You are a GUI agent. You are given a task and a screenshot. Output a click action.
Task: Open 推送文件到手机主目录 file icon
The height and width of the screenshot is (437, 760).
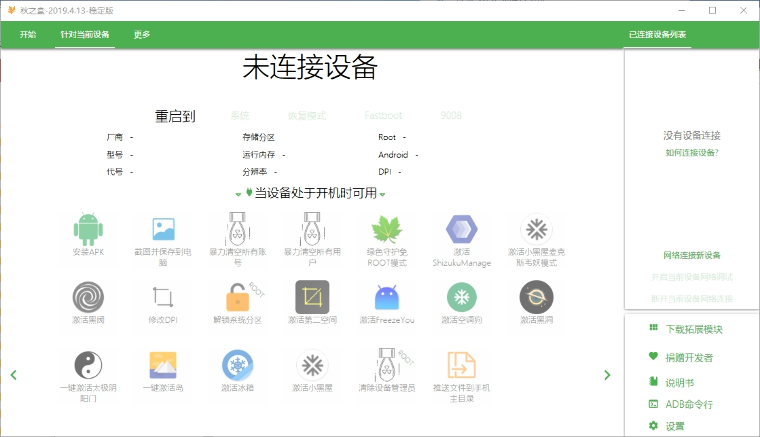(461, 365)
